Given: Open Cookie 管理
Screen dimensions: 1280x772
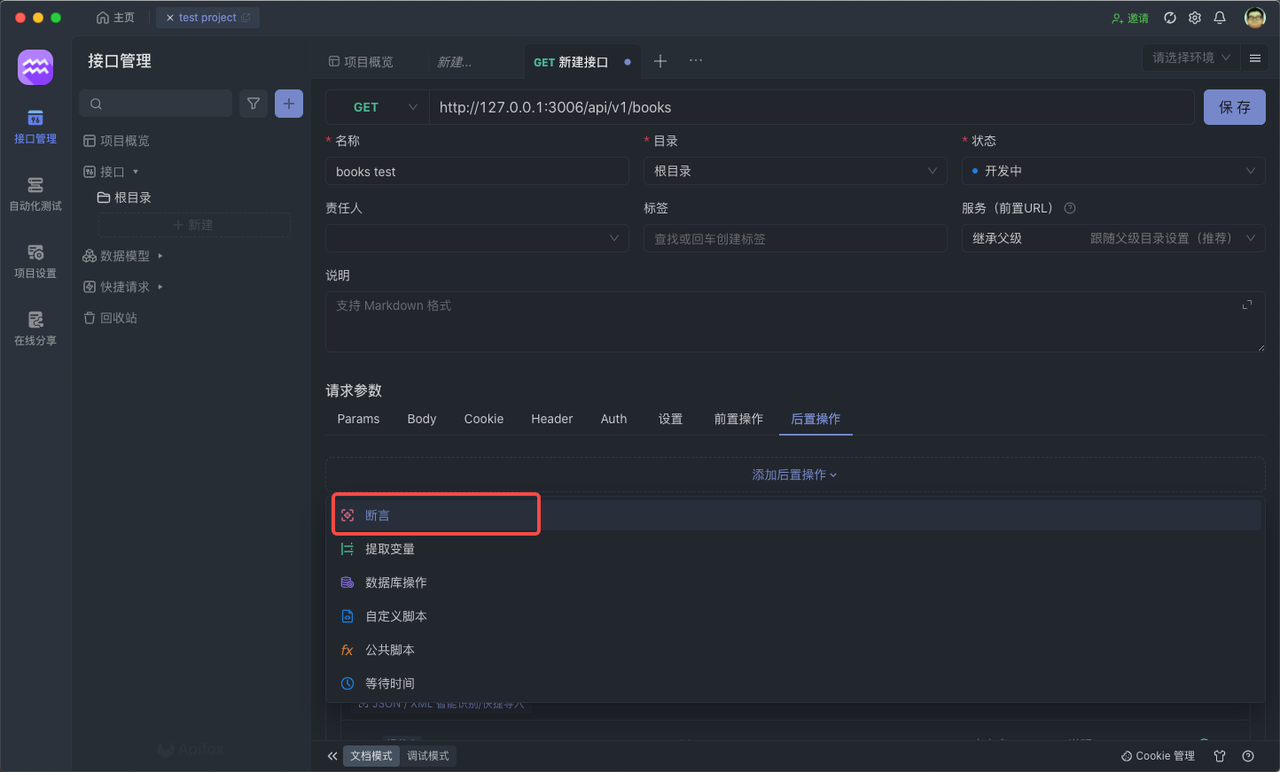Looking at the screenshot, I should (1158, 756).
